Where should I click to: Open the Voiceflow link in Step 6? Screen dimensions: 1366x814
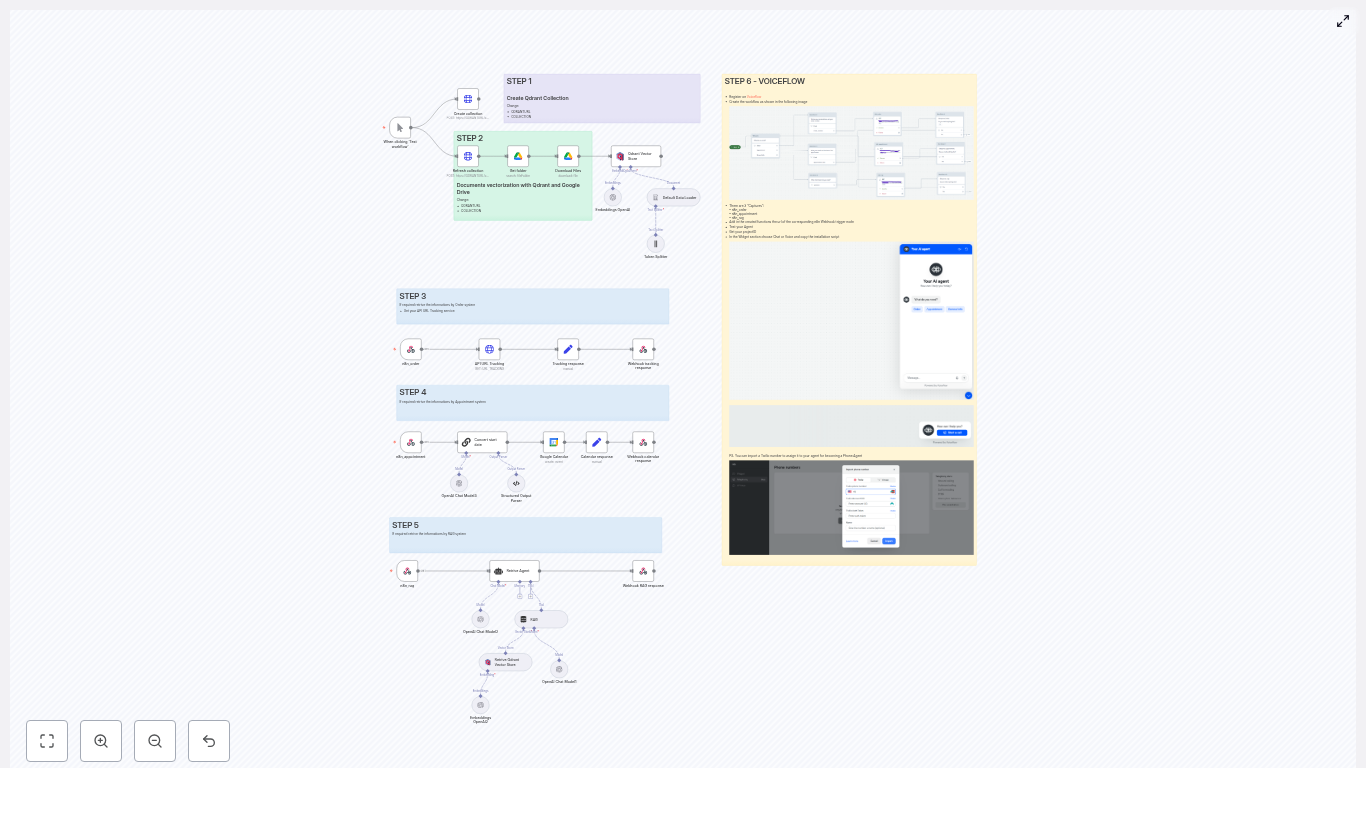pos(754,96)
